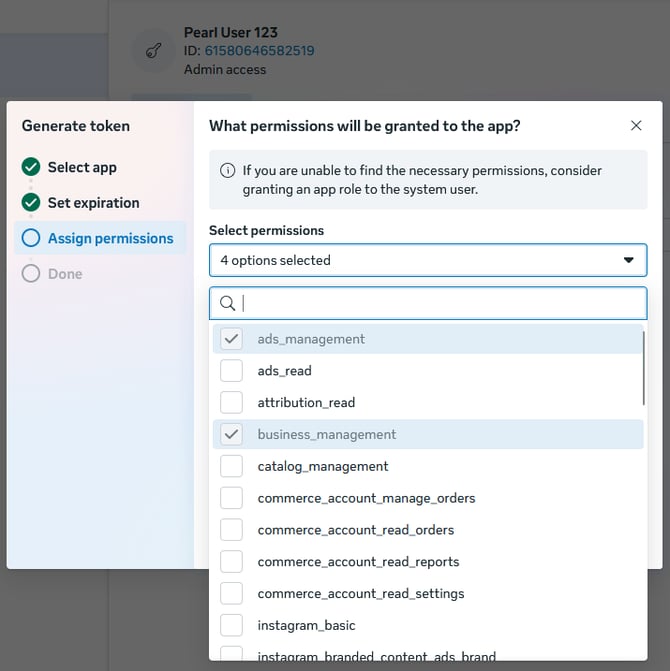Viewport: 670px width, 671px height.
Task: Uncheck the ads_management permission
Action: 232,339
